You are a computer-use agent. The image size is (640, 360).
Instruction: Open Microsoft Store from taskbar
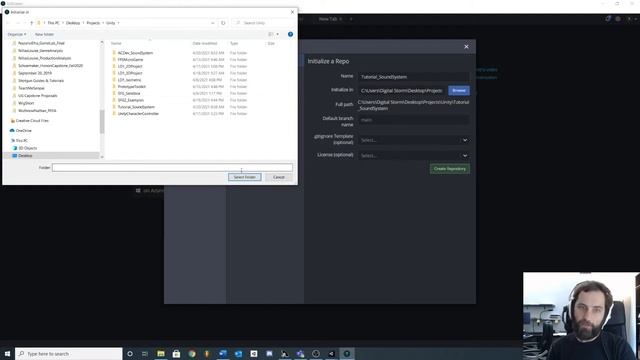176,353
